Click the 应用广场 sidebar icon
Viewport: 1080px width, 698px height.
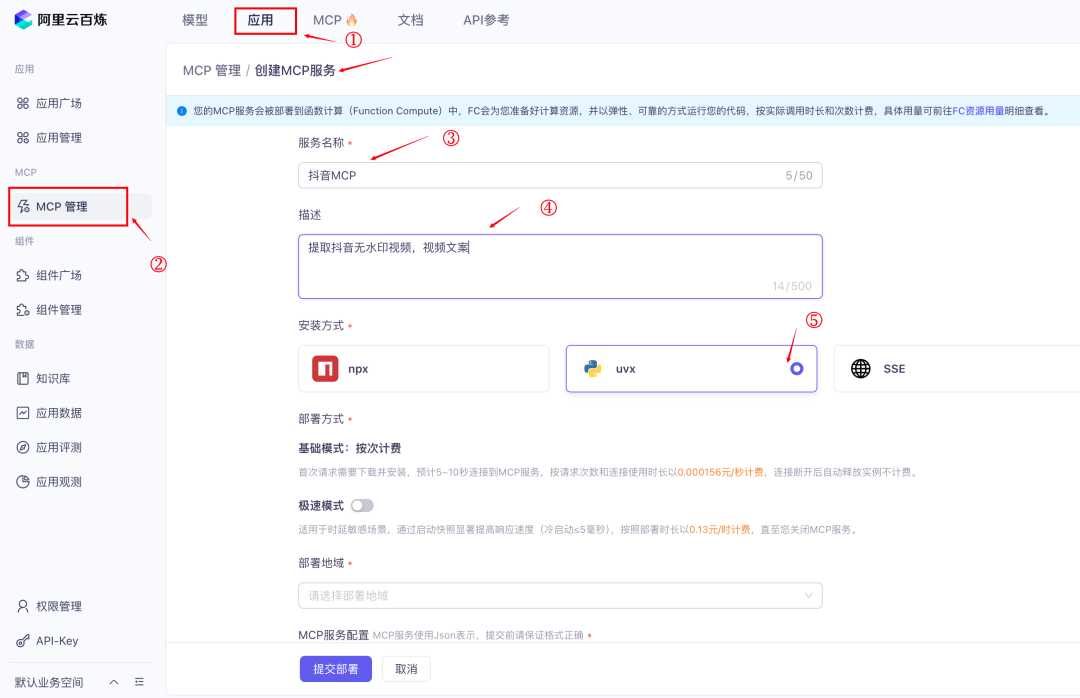tap(23, 103)
